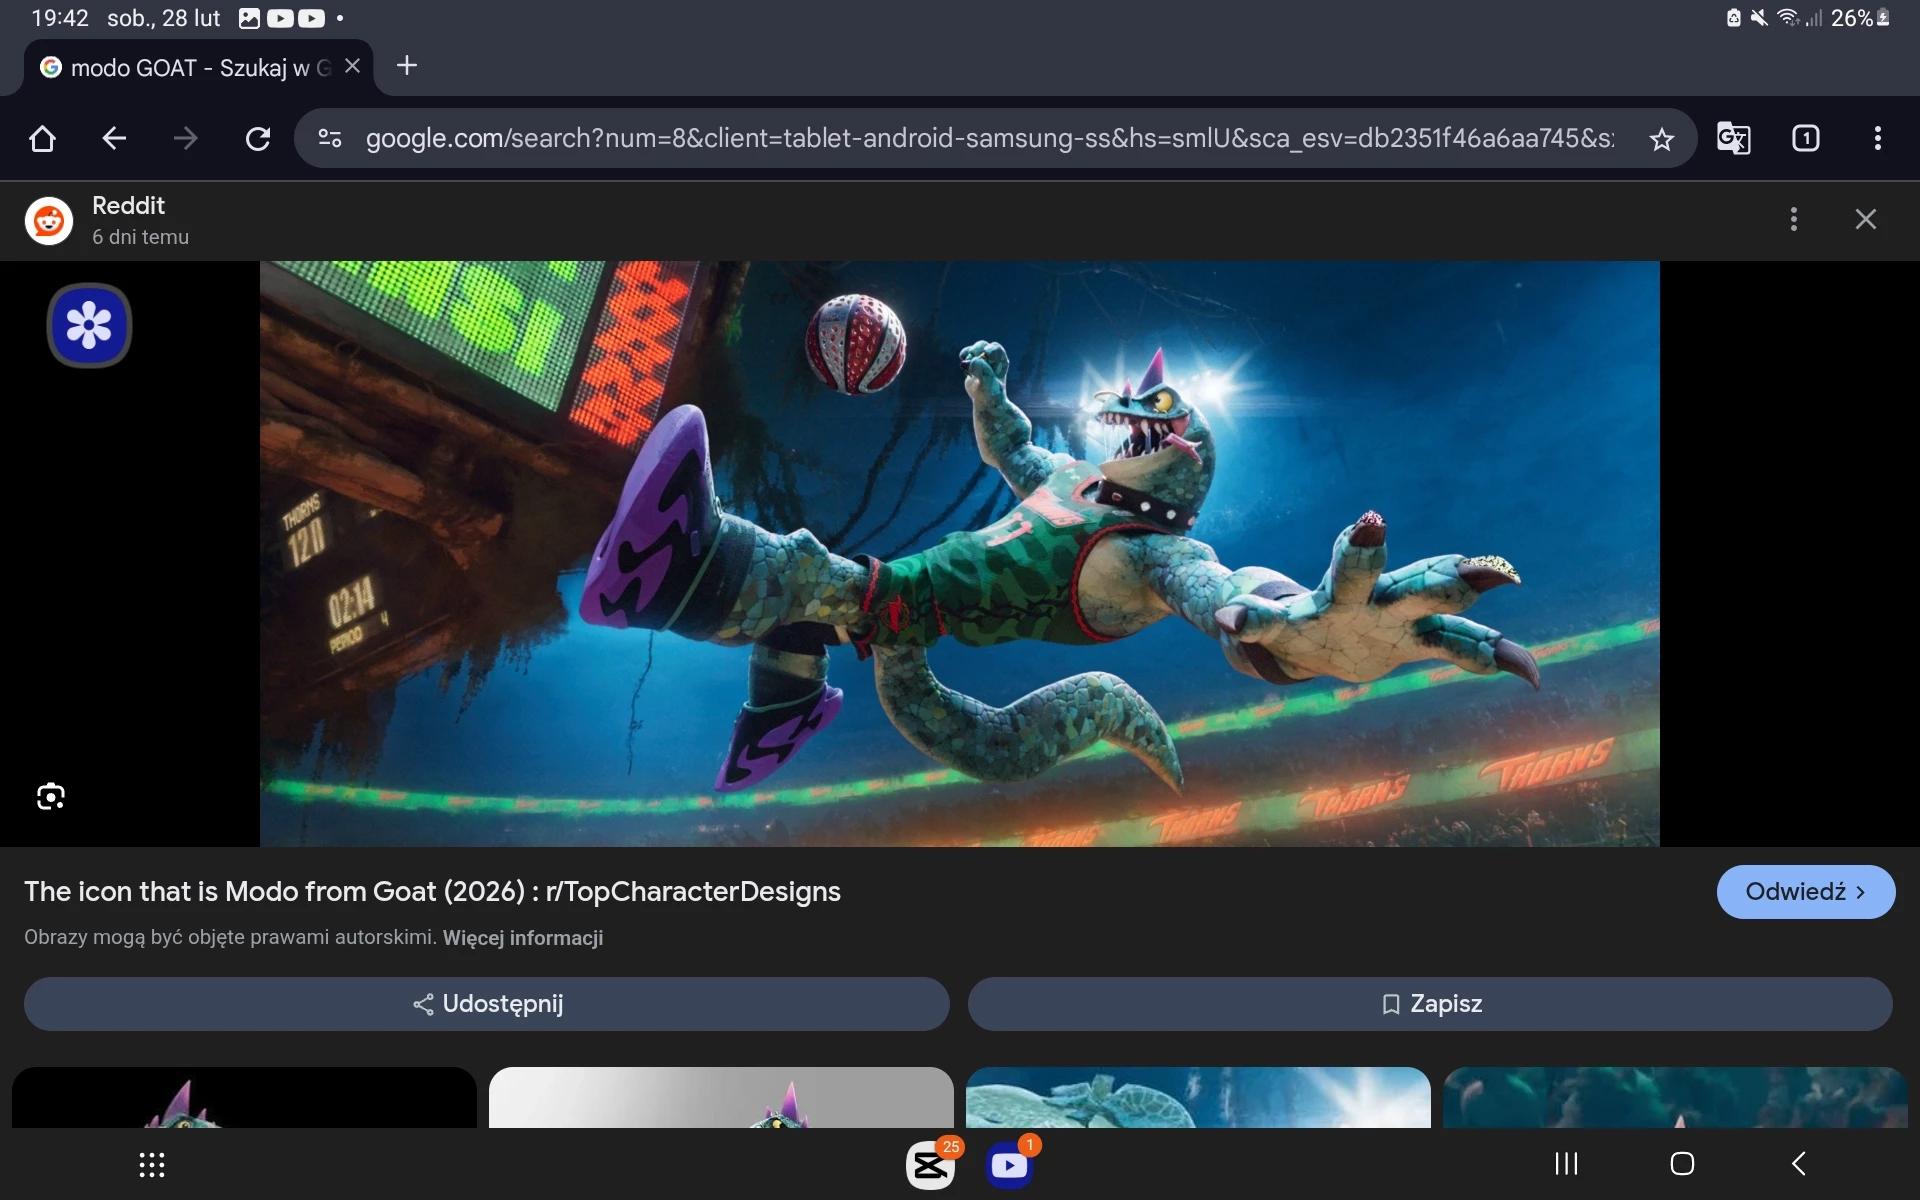Click the 'Odwiedź' visit button

coord(1805,892)
